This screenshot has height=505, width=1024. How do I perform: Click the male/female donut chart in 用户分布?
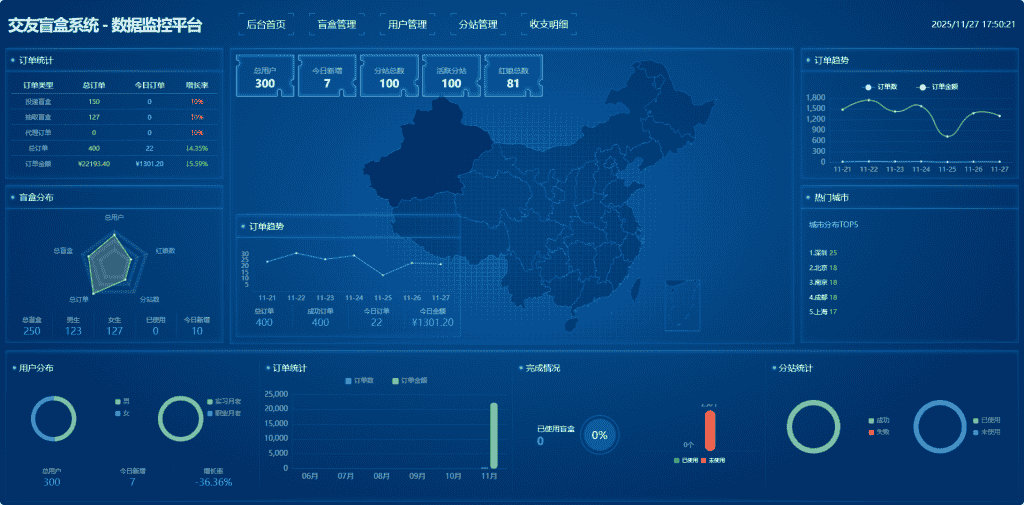[54, 418]
